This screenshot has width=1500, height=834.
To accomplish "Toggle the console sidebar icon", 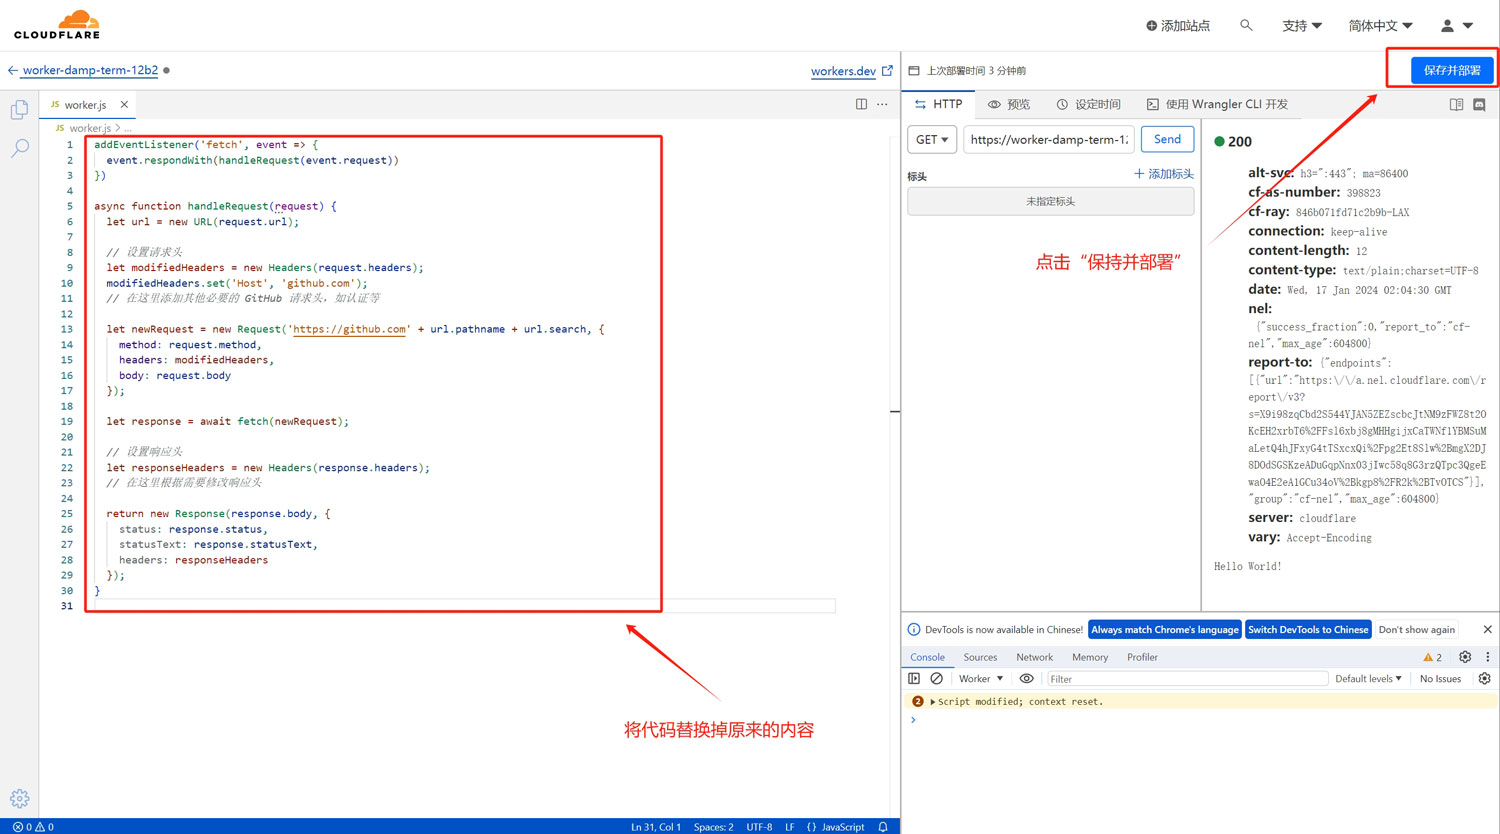I will [x=914, y=679].
